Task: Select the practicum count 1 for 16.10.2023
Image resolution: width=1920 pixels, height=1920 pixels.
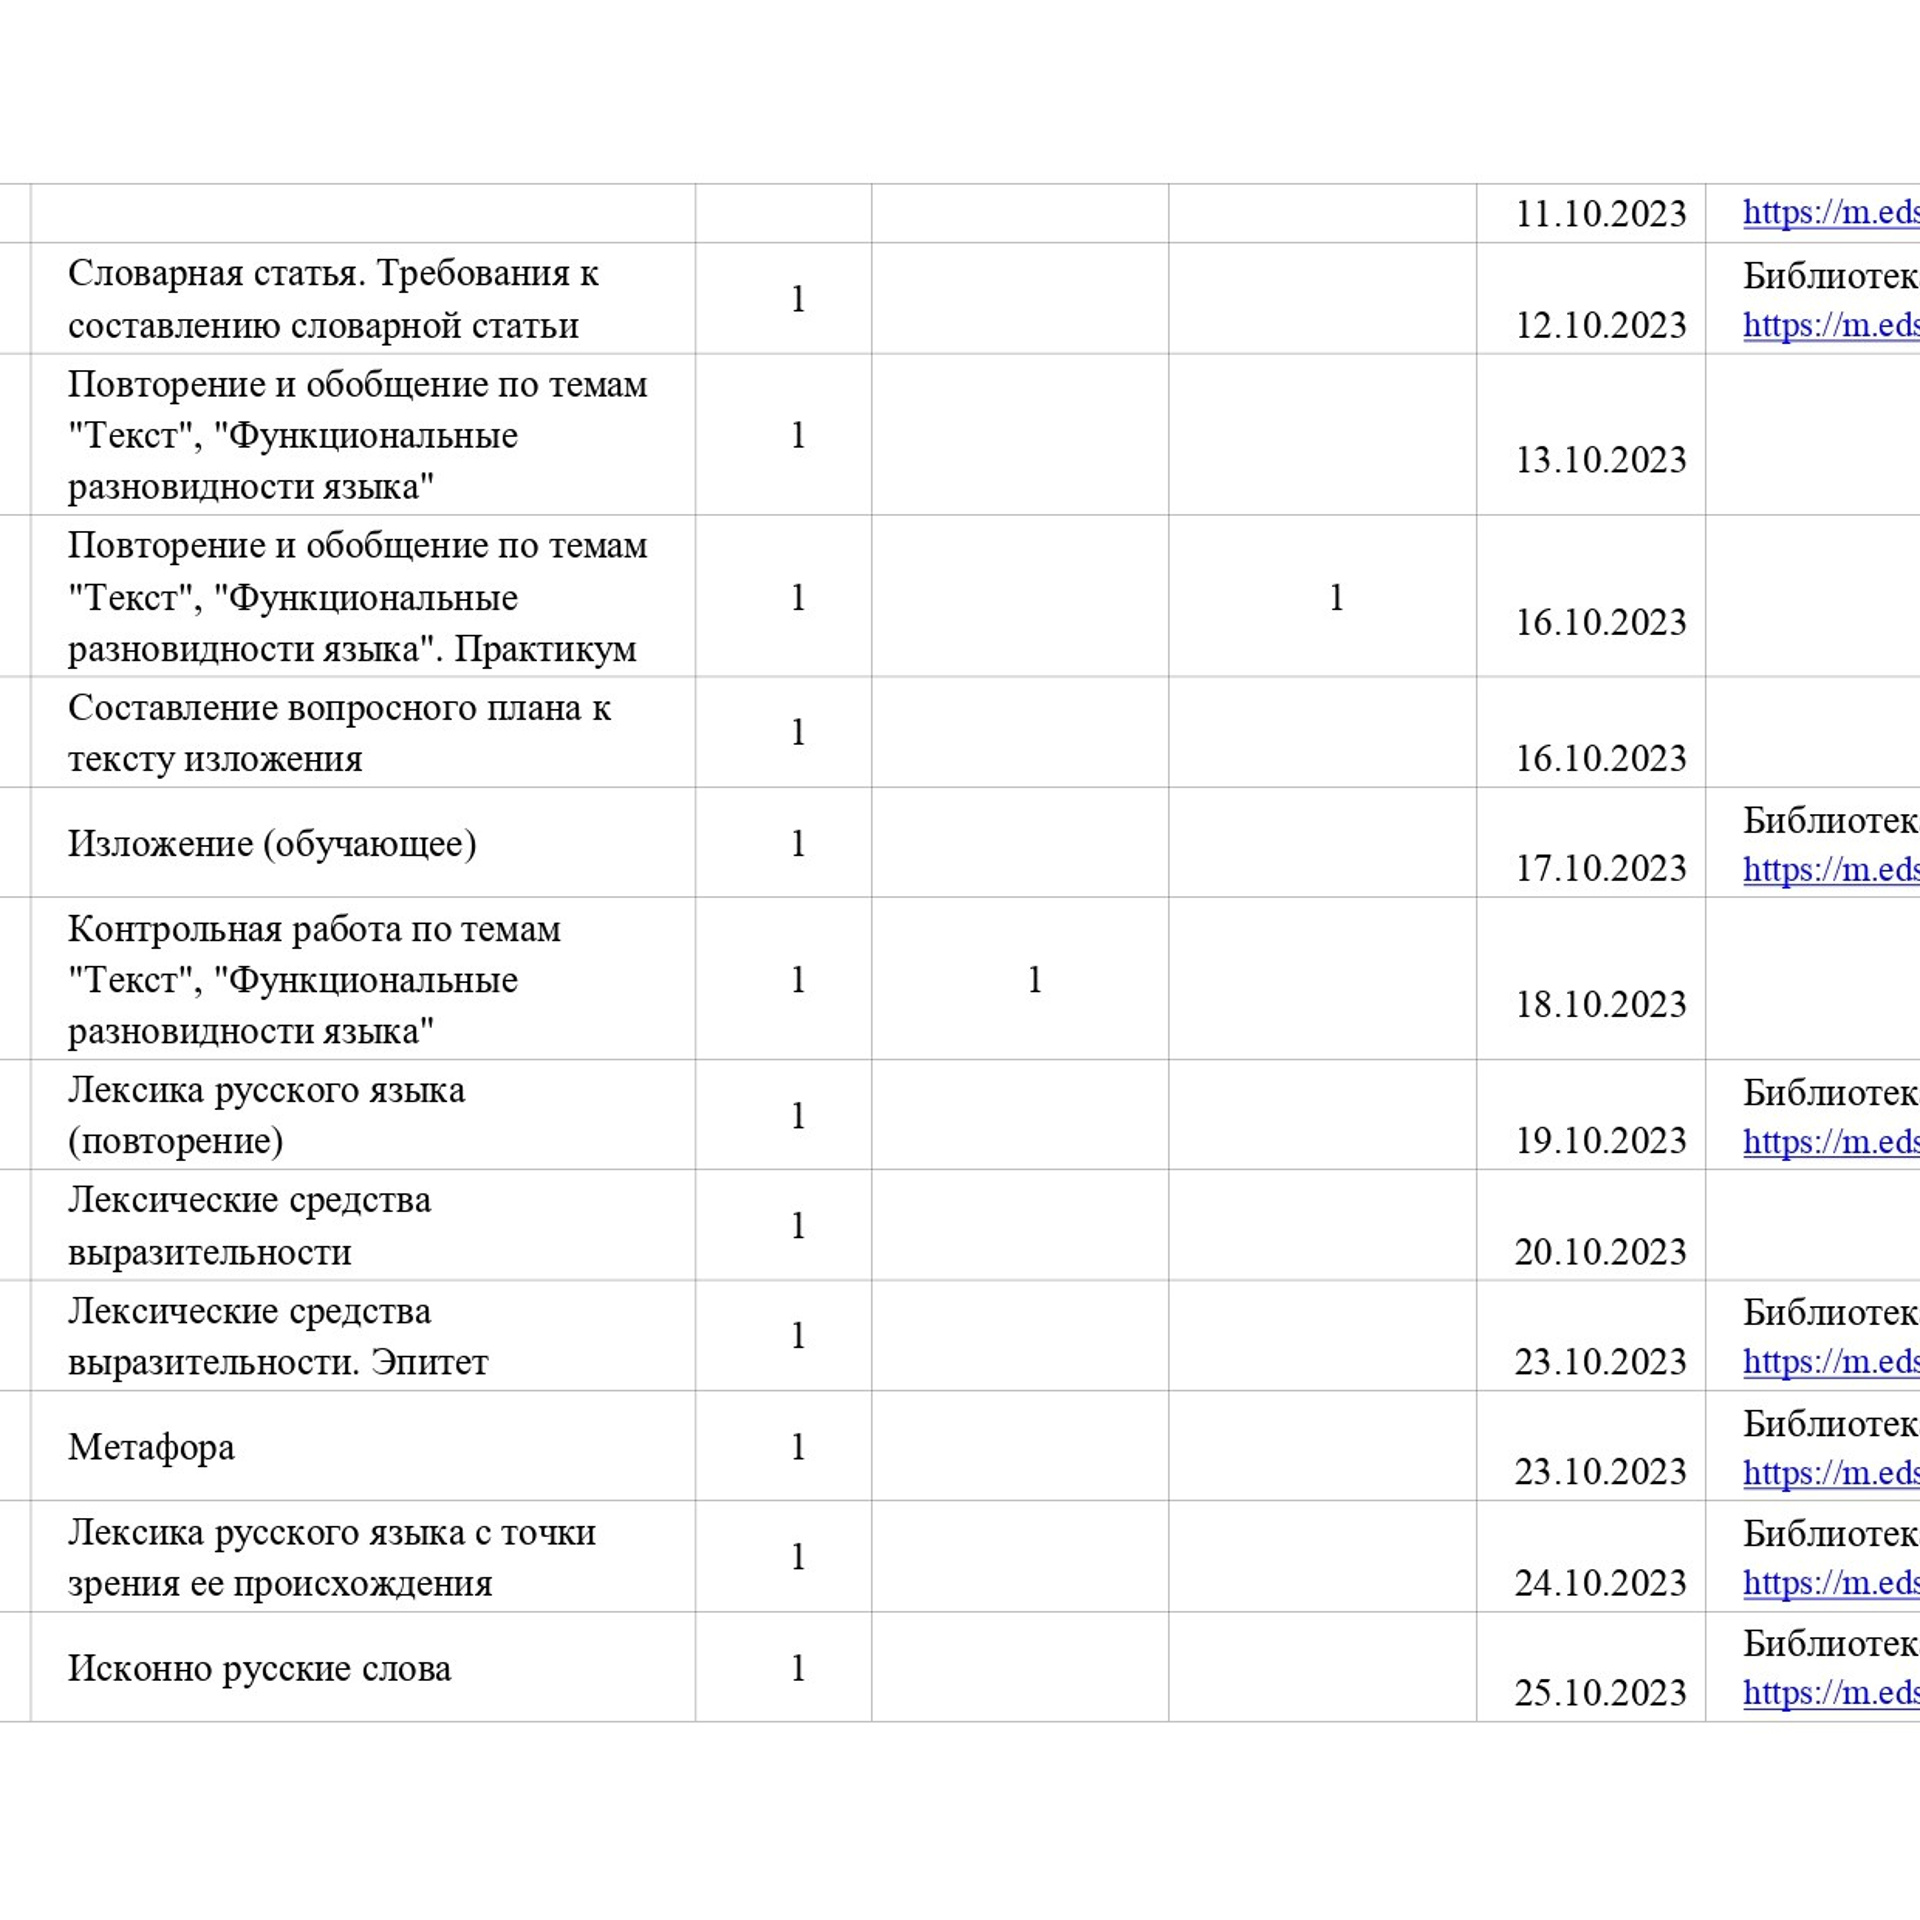Action: pos(1335,597)
